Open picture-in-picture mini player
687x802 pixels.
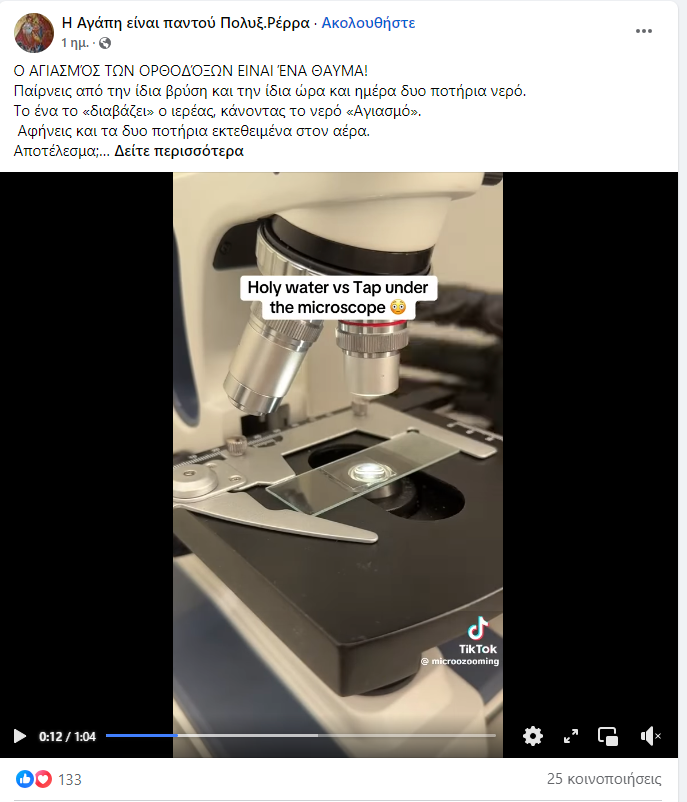pos(608,737)
